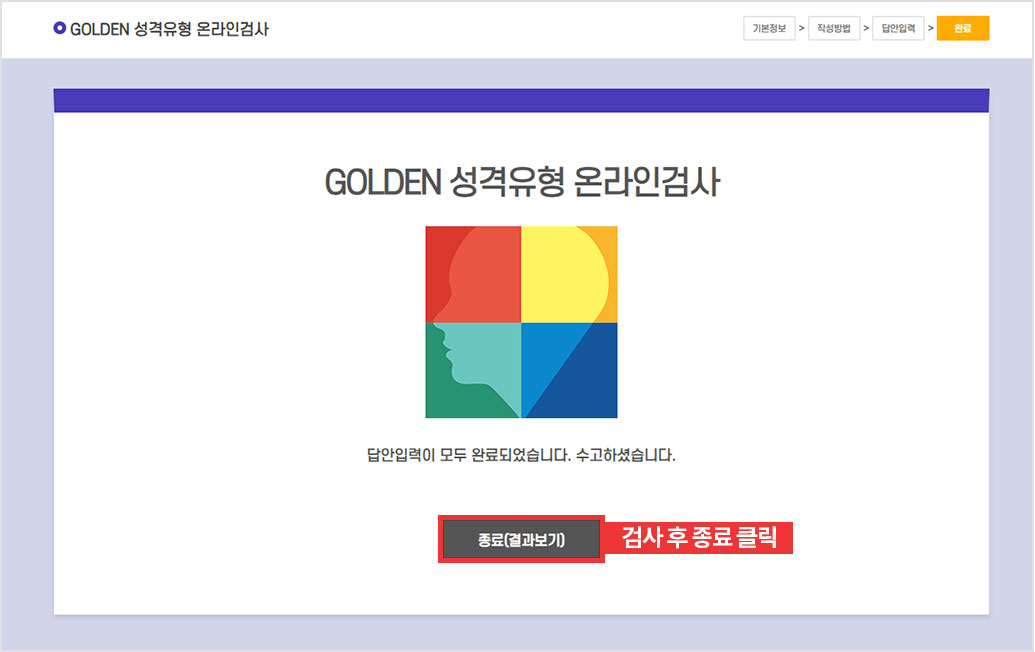Click the GOLDEN 성격유형 온라인검사 header title
Viewport: 1035px width, 652px height.
point(166,28)
